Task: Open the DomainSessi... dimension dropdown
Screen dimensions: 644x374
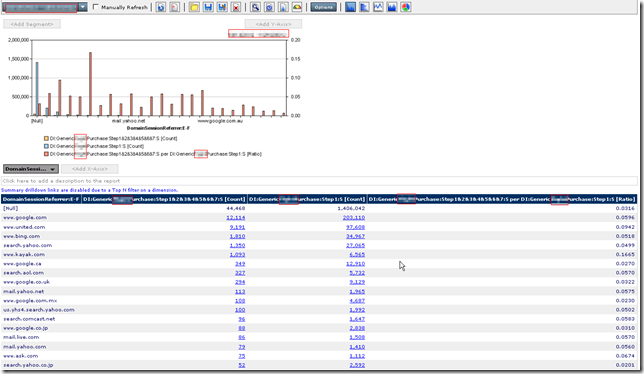Action: [31, 169]
